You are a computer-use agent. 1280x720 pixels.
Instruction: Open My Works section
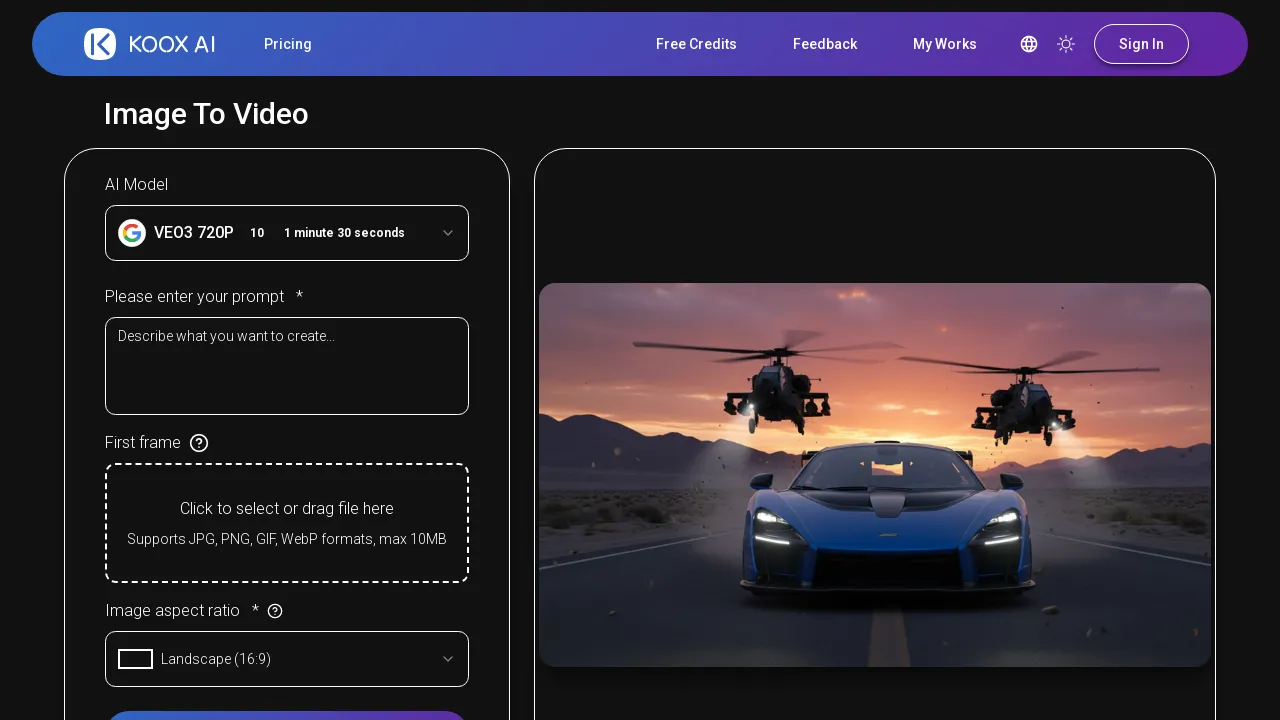[x=945, y=44]
